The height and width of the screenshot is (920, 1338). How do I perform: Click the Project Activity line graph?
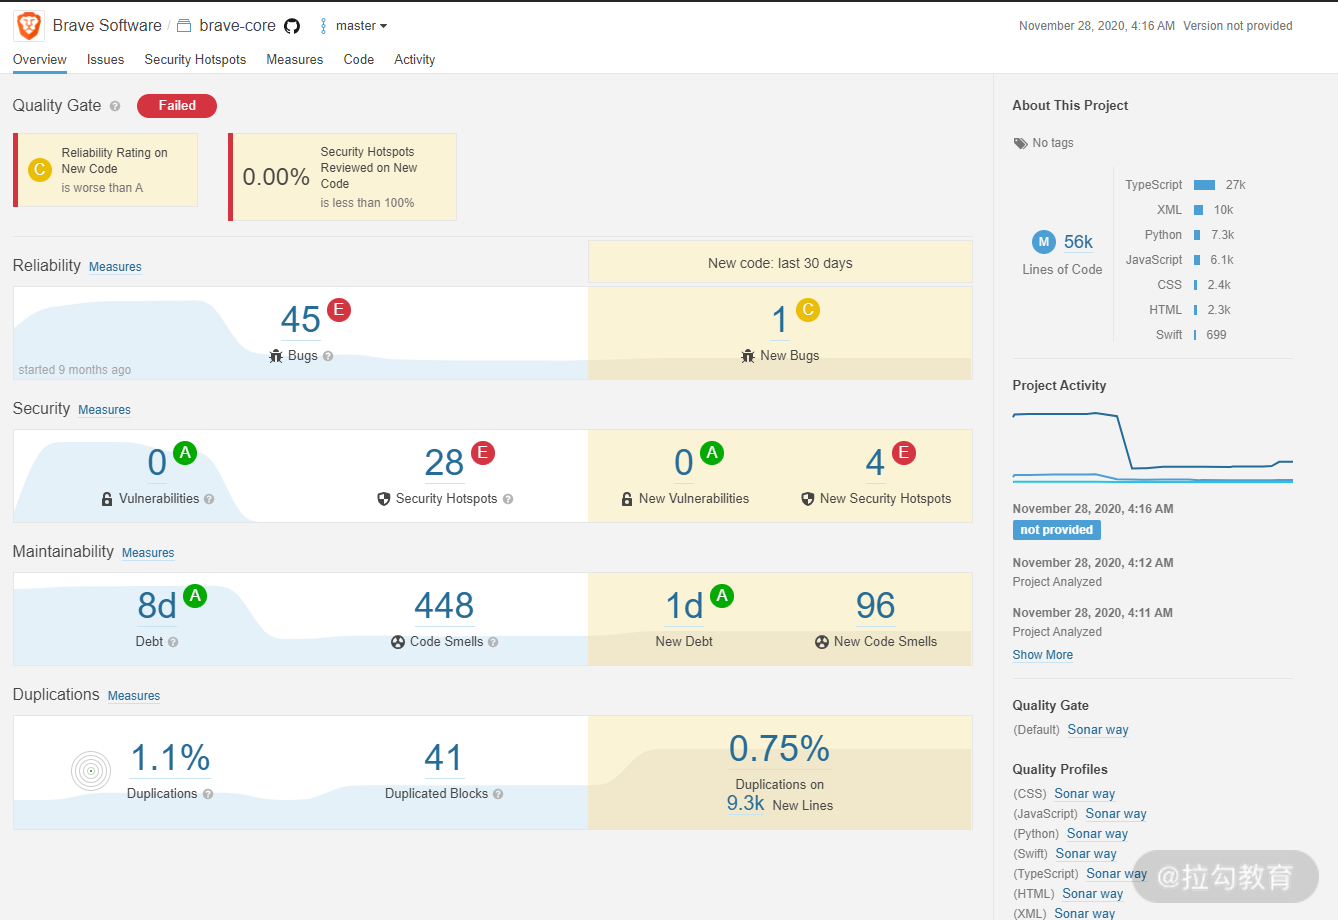tap(1152, 447)
